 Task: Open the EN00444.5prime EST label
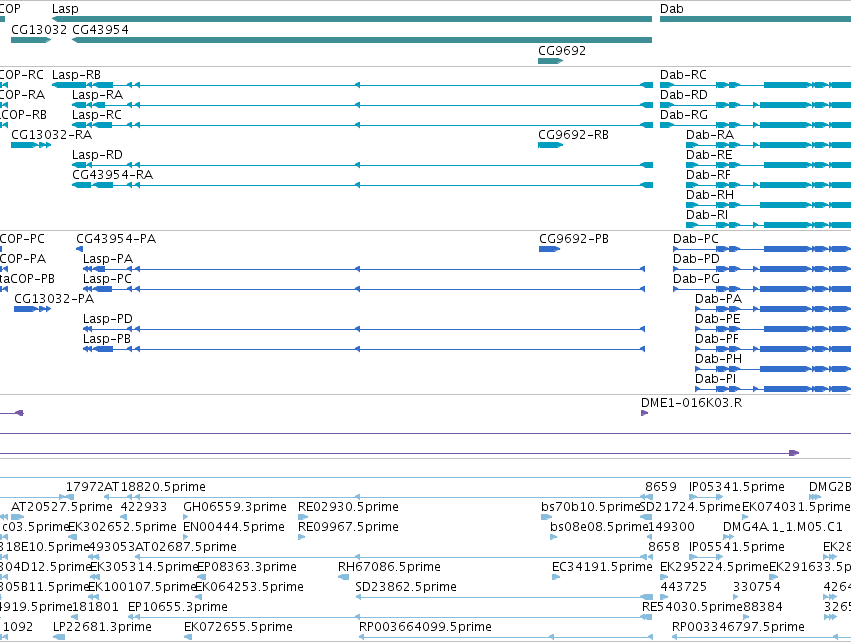click(234, 527)
